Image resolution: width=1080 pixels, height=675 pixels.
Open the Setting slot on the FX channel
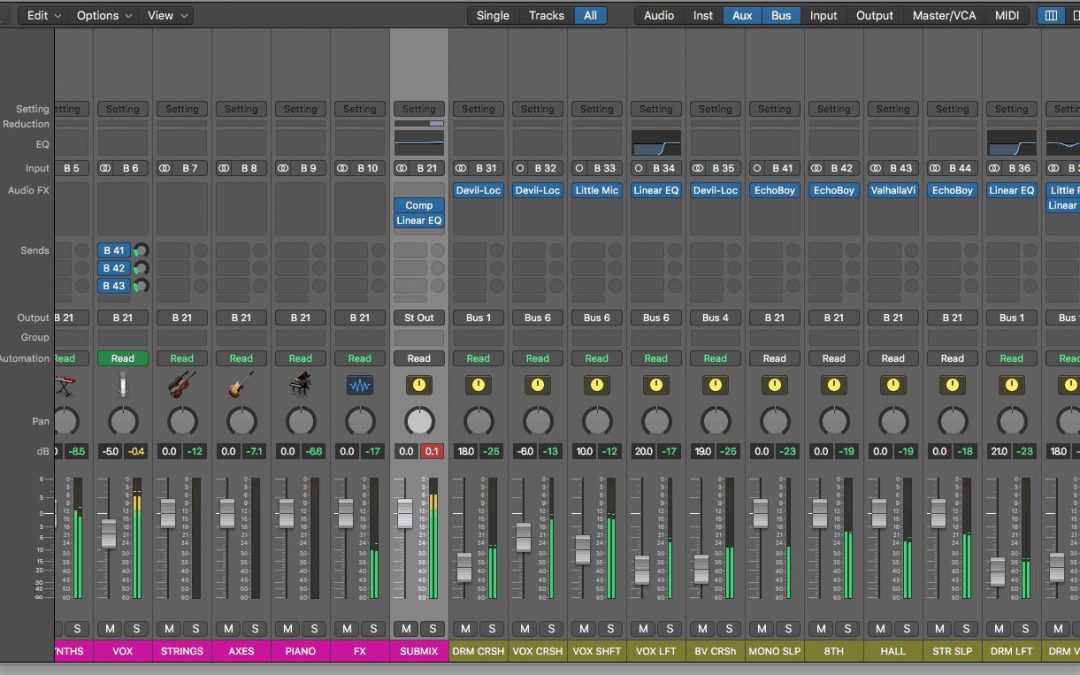(359, 108)
